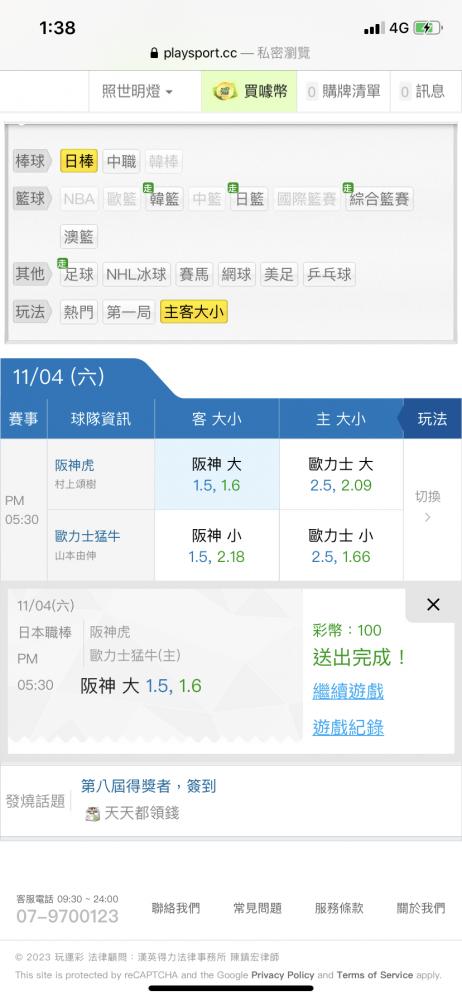Open 阪神虎 team info link
The width and height of the screenshot is (462, 1000).
click(75, 466)
